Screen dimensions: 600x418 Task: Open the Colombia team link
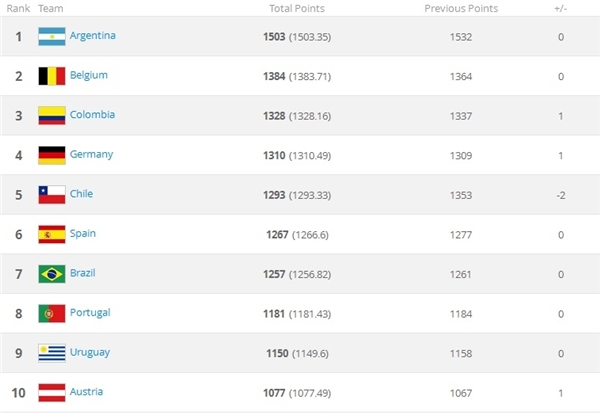(92, 114)
